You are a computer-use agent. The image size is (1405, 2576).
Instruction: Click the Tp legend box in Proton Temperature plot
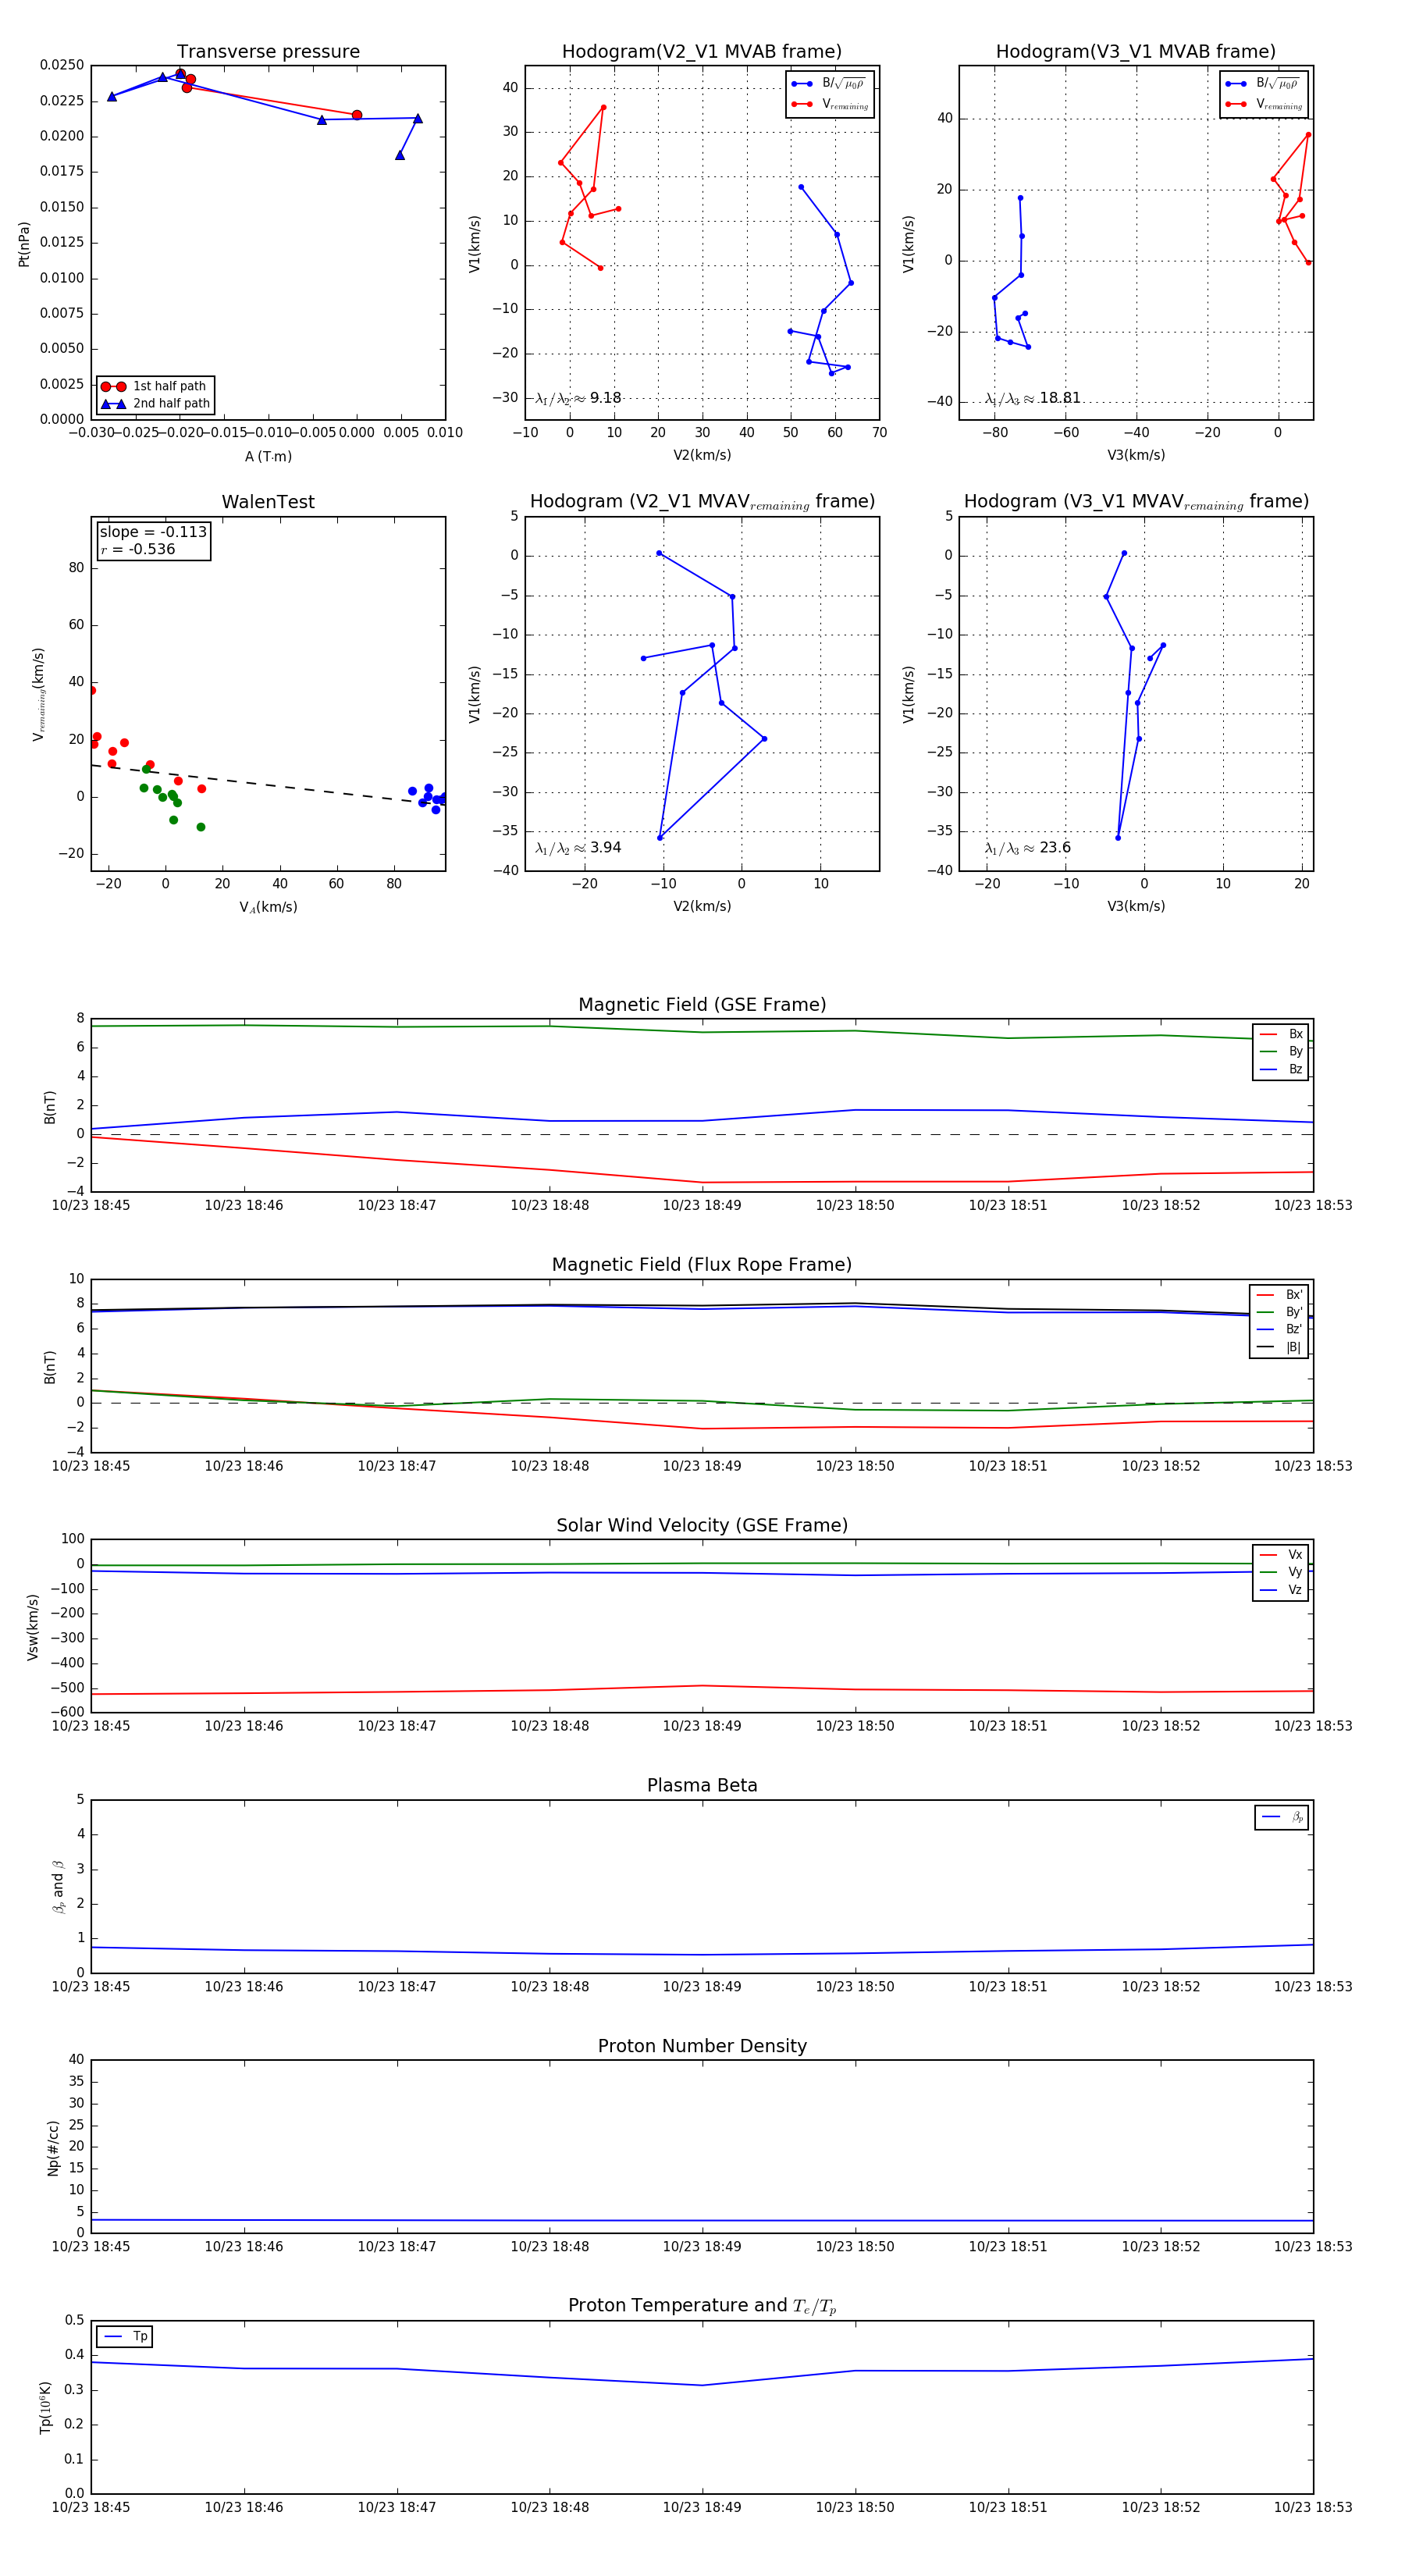click(125, 2337)
